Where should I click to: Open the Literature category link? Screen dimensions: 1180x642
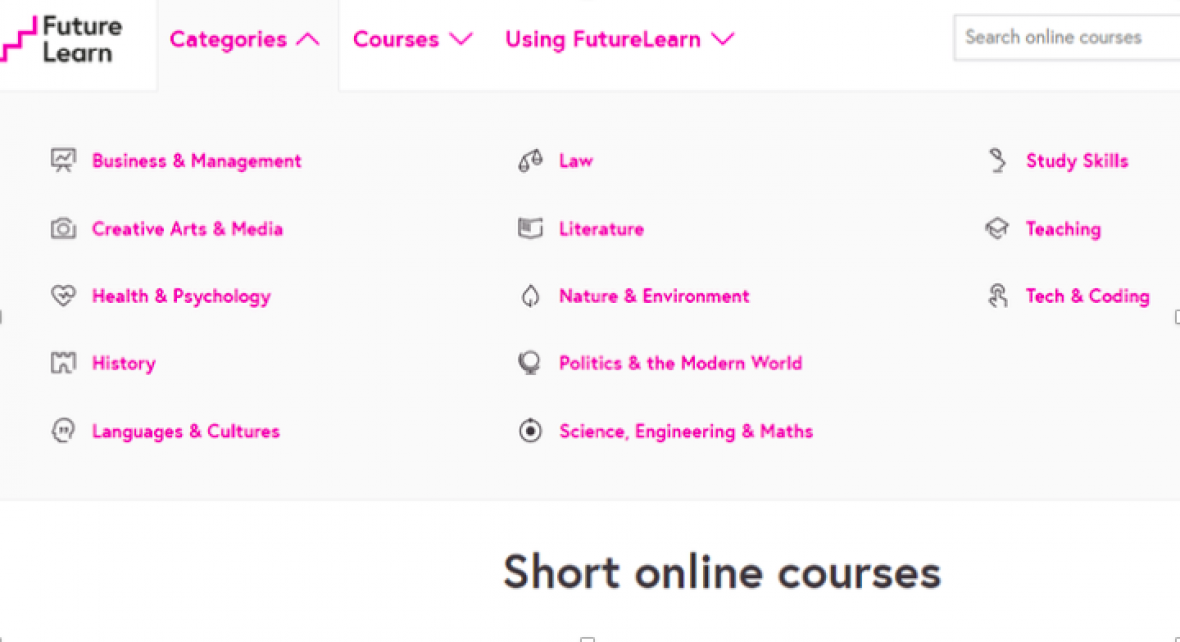point(601,228)
